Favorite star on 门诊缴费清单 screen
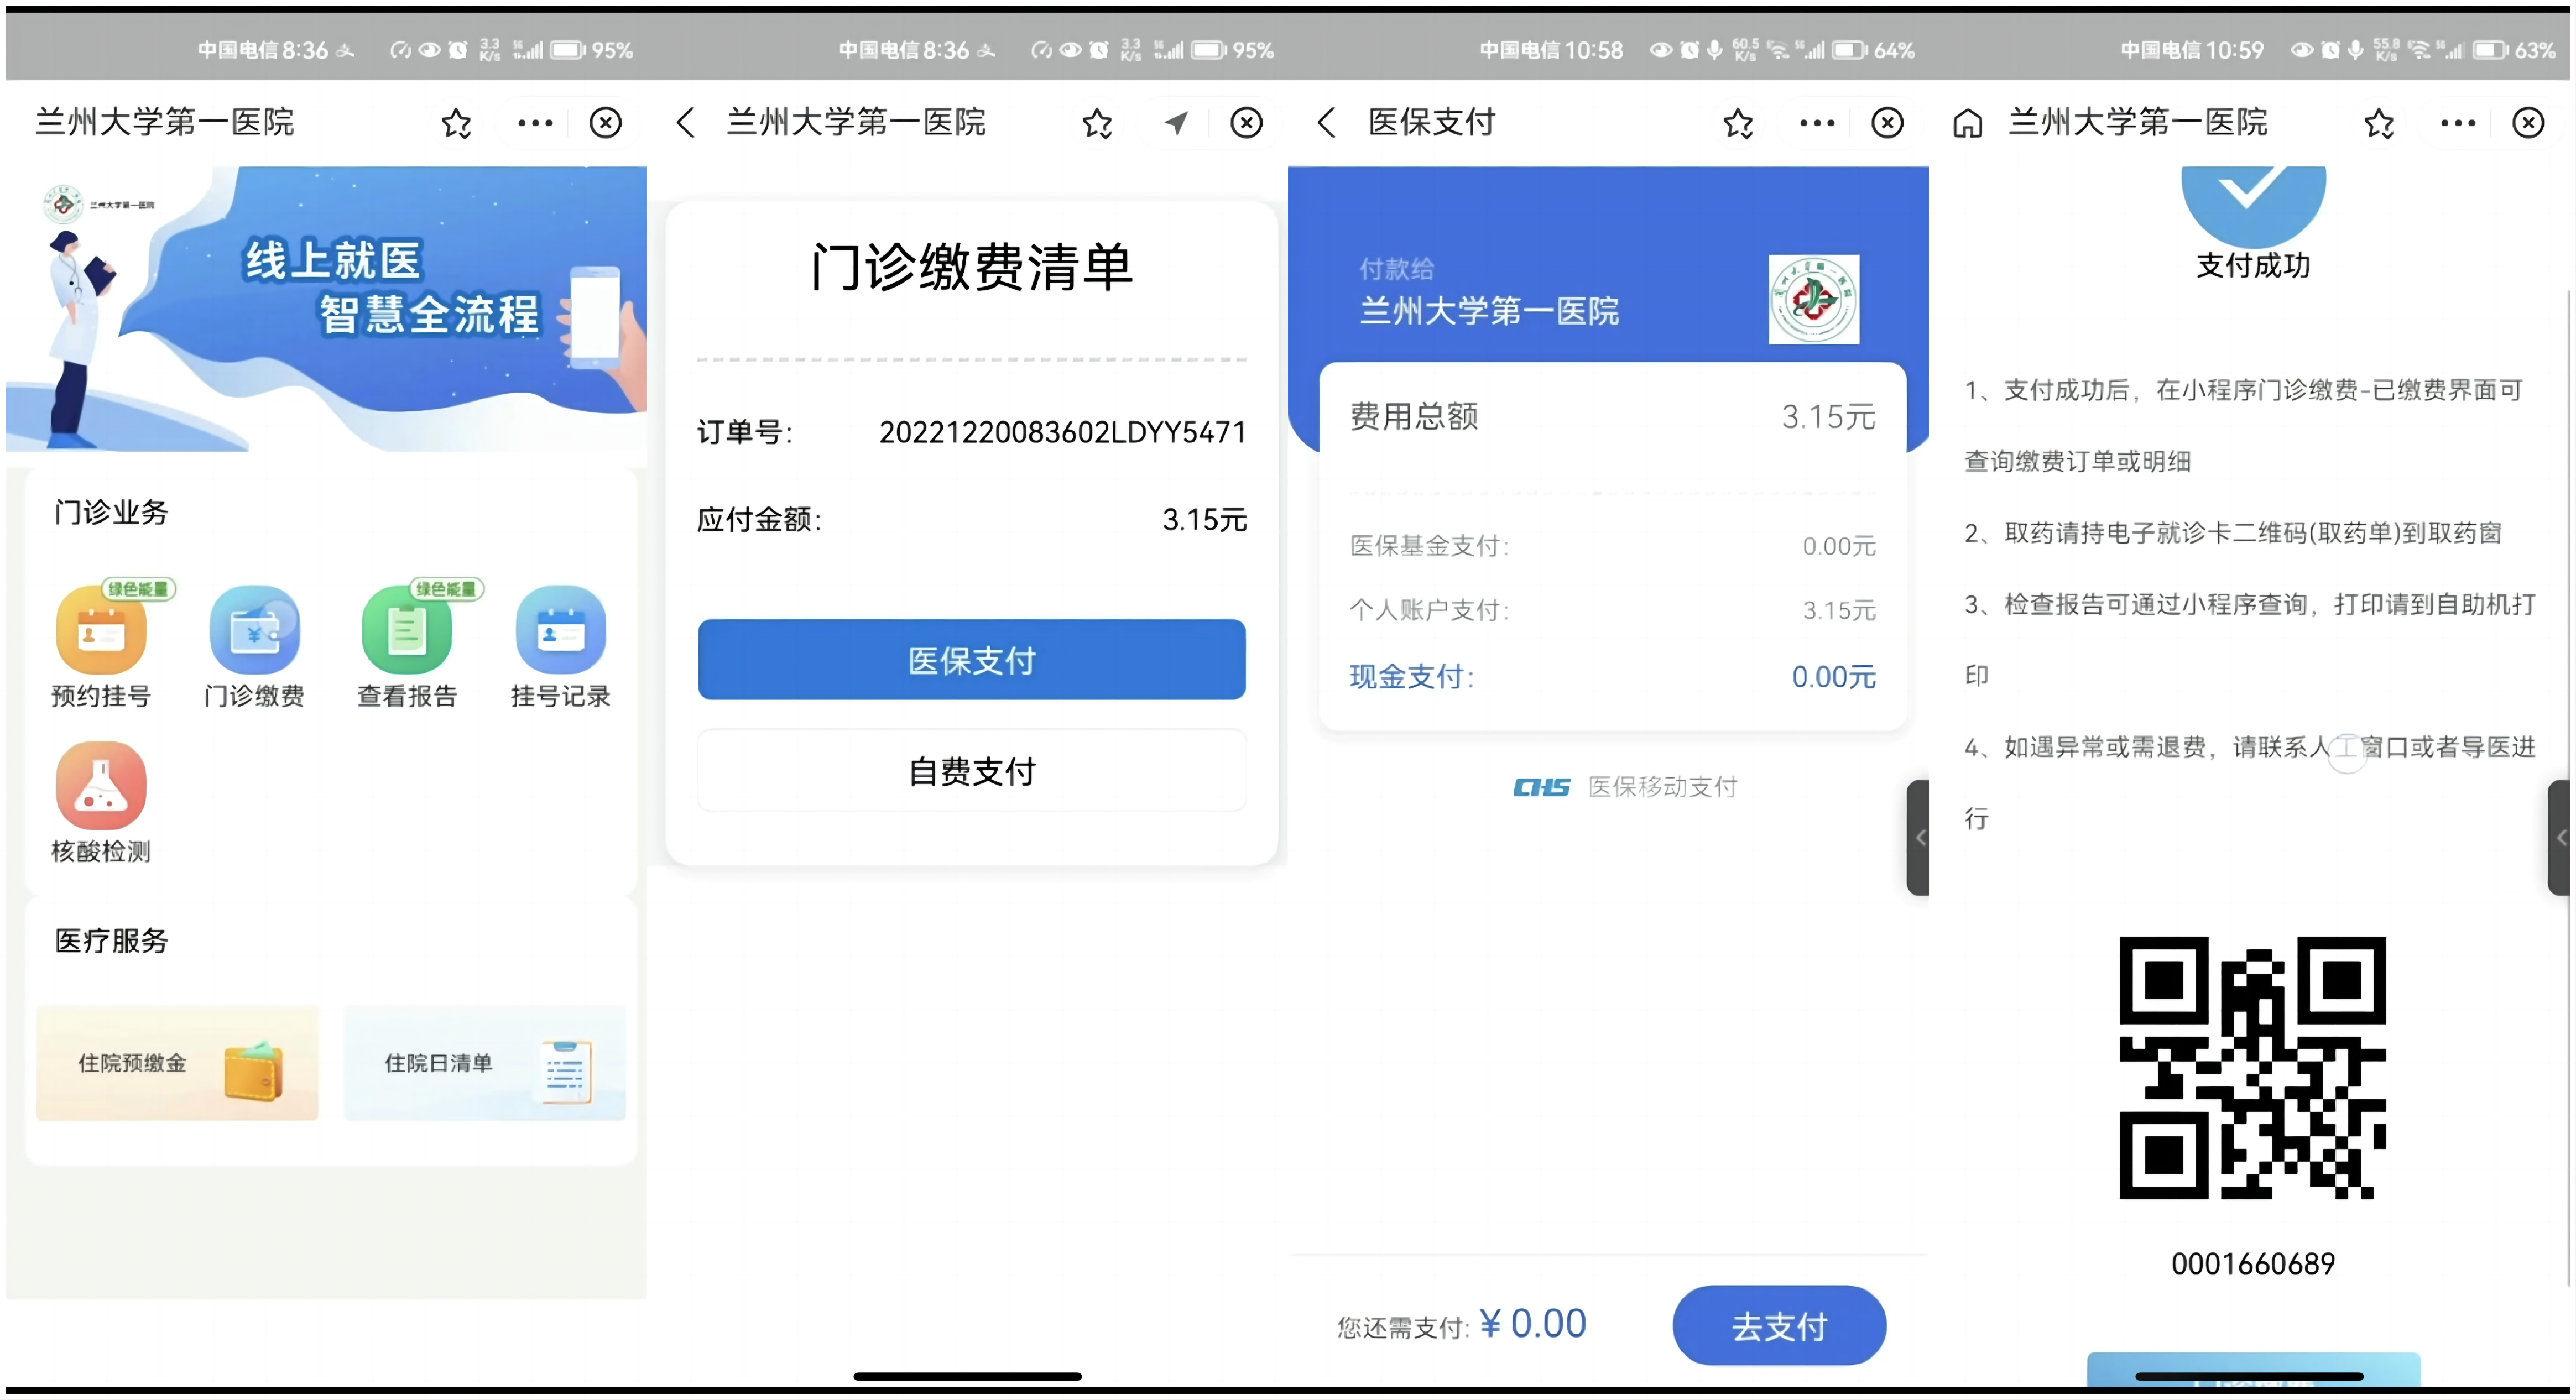Screen dimensions: 2576x1400 [x=1097, y=124]
